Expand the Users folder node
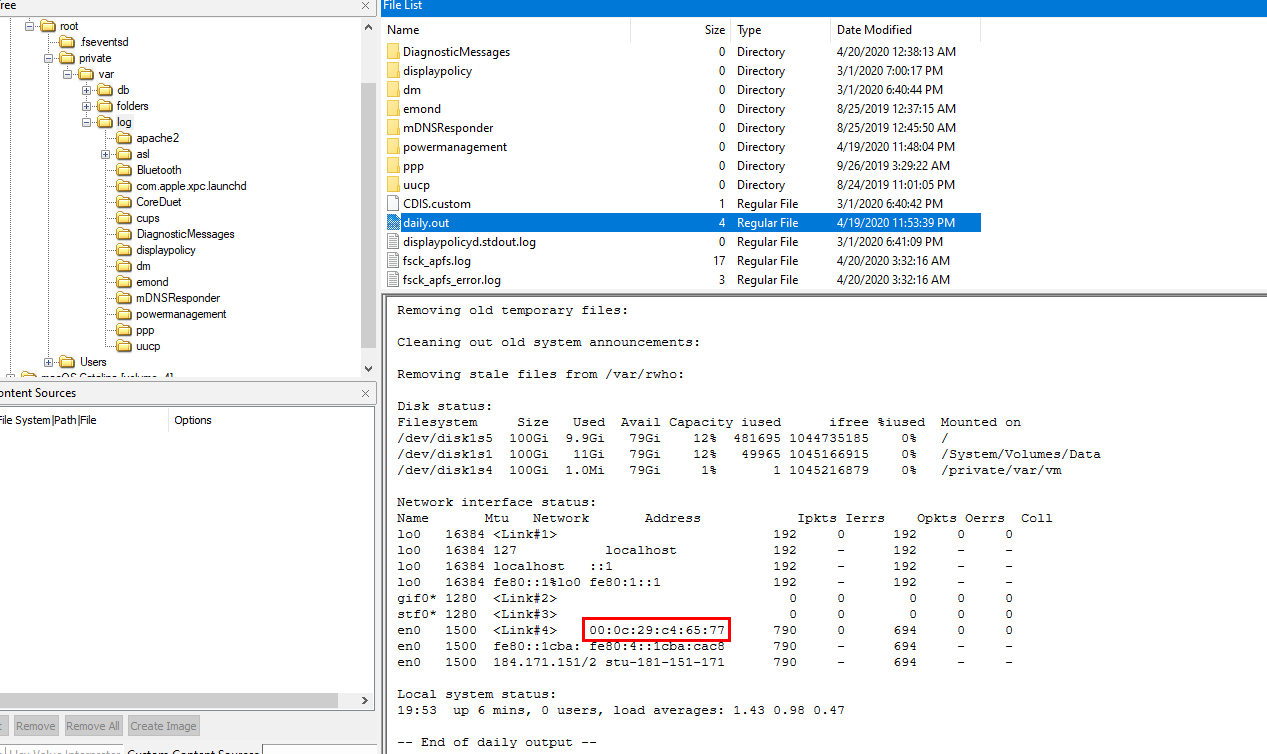The width and height of the screenshot is (1267, 754). [49, 362]
